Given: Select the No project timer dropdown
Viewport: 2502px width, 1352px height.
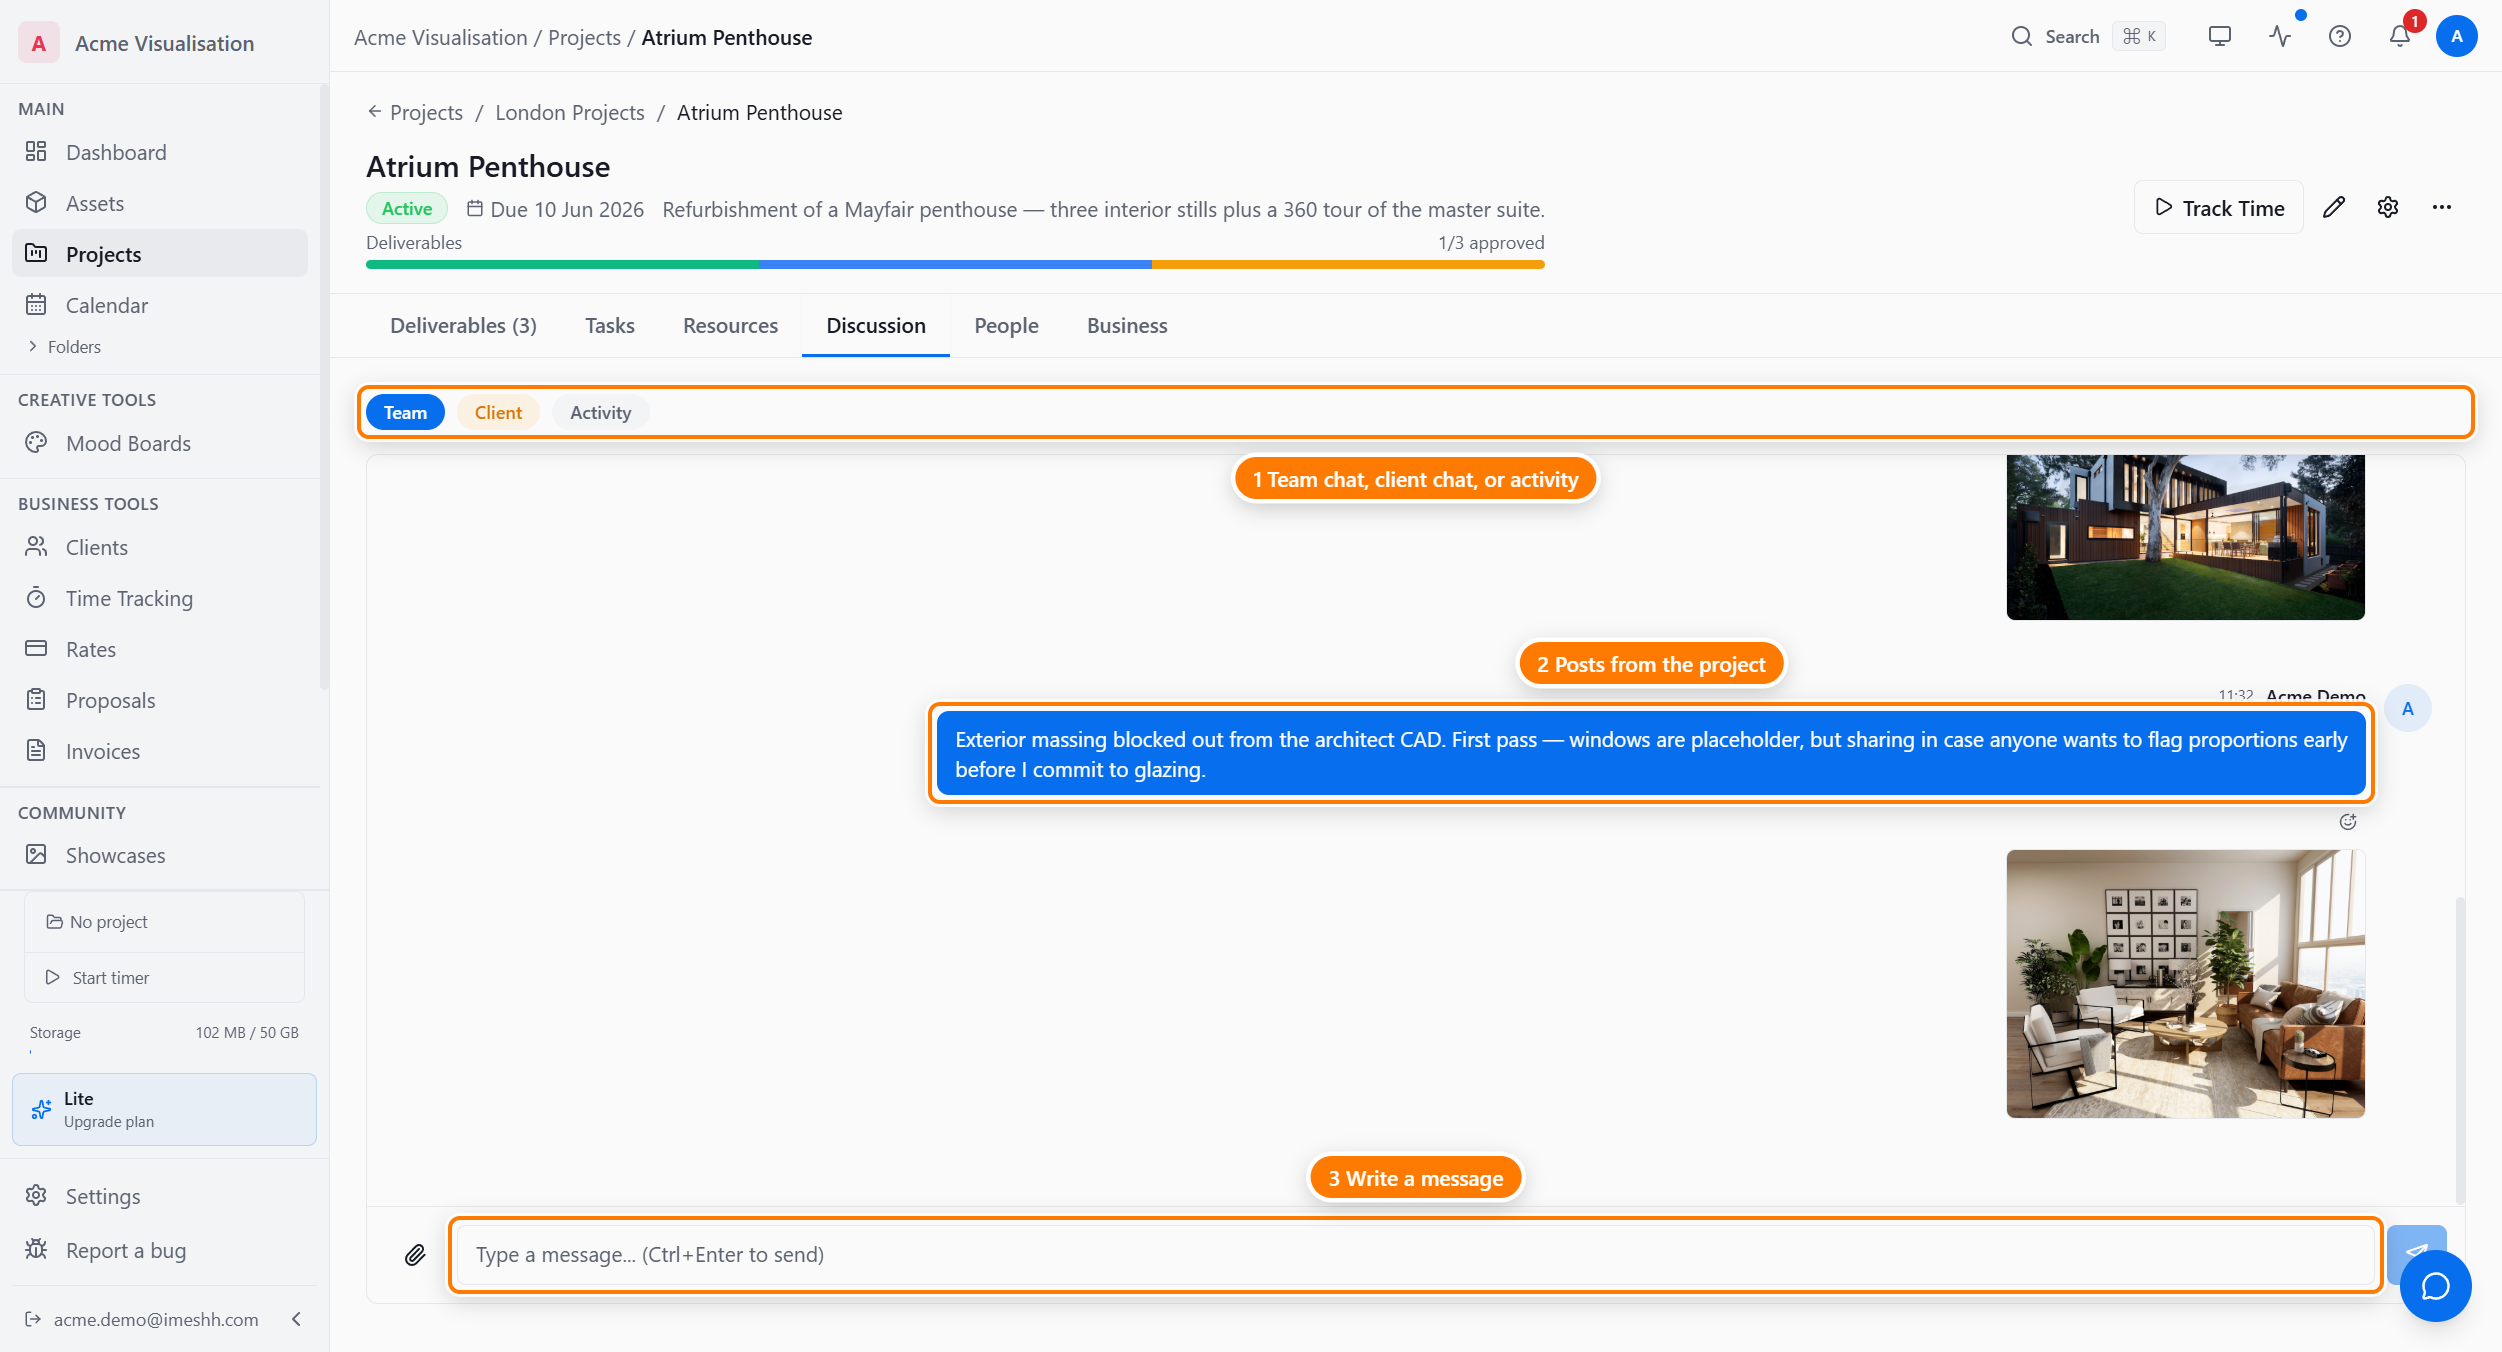Looking at the screenshot, I should point(164,922).
